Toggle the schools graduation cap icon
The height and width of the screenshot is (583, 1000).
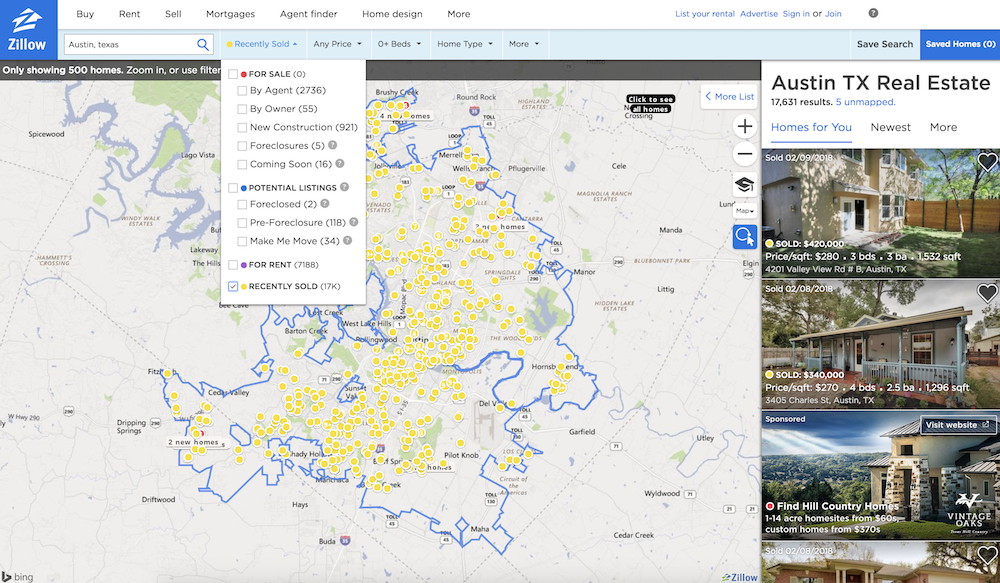744,185
